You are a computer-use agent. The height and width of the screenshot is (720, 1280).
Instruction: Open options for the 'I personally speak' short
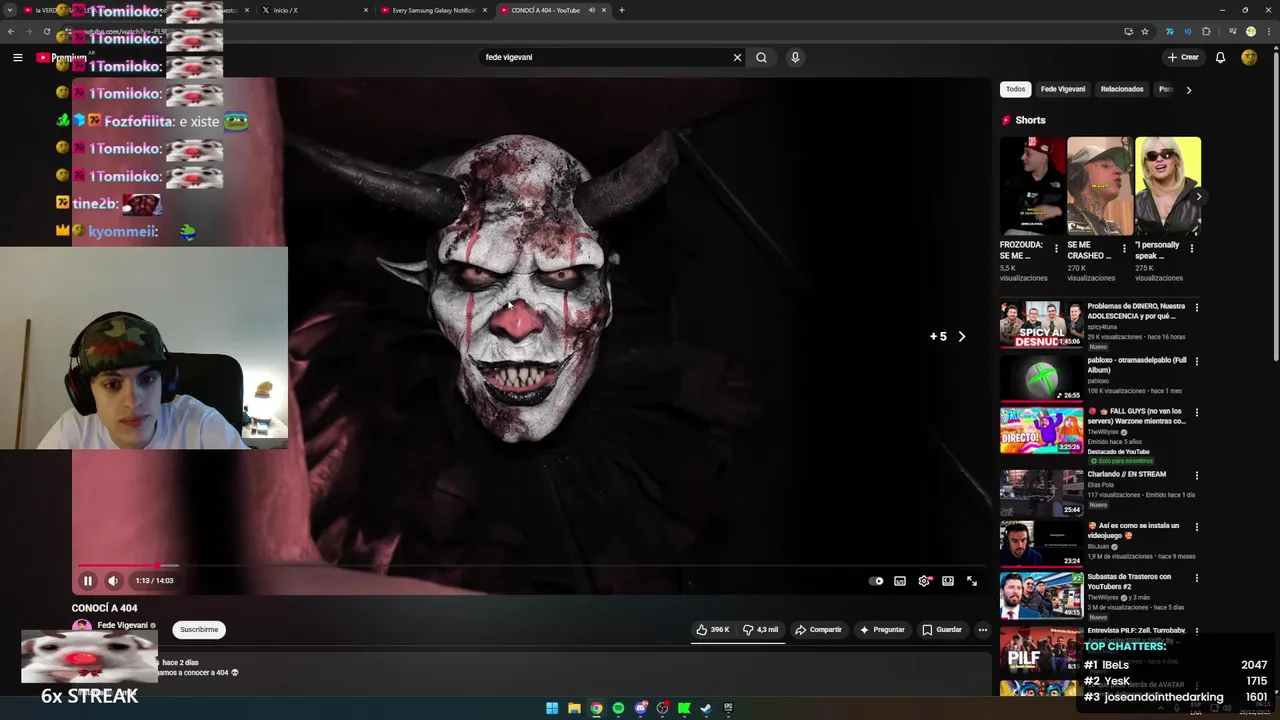pyautogui.click(x=1191, y=248)
